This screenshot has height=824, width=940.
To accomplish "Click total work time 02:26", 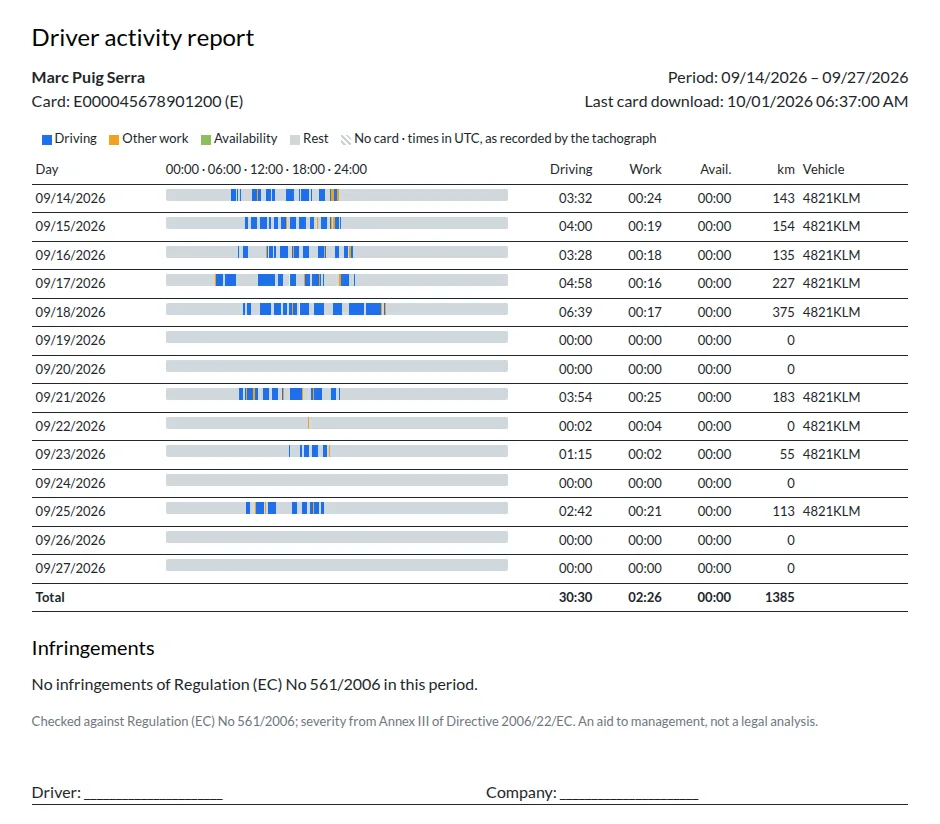I will click(x=645, y=597).
